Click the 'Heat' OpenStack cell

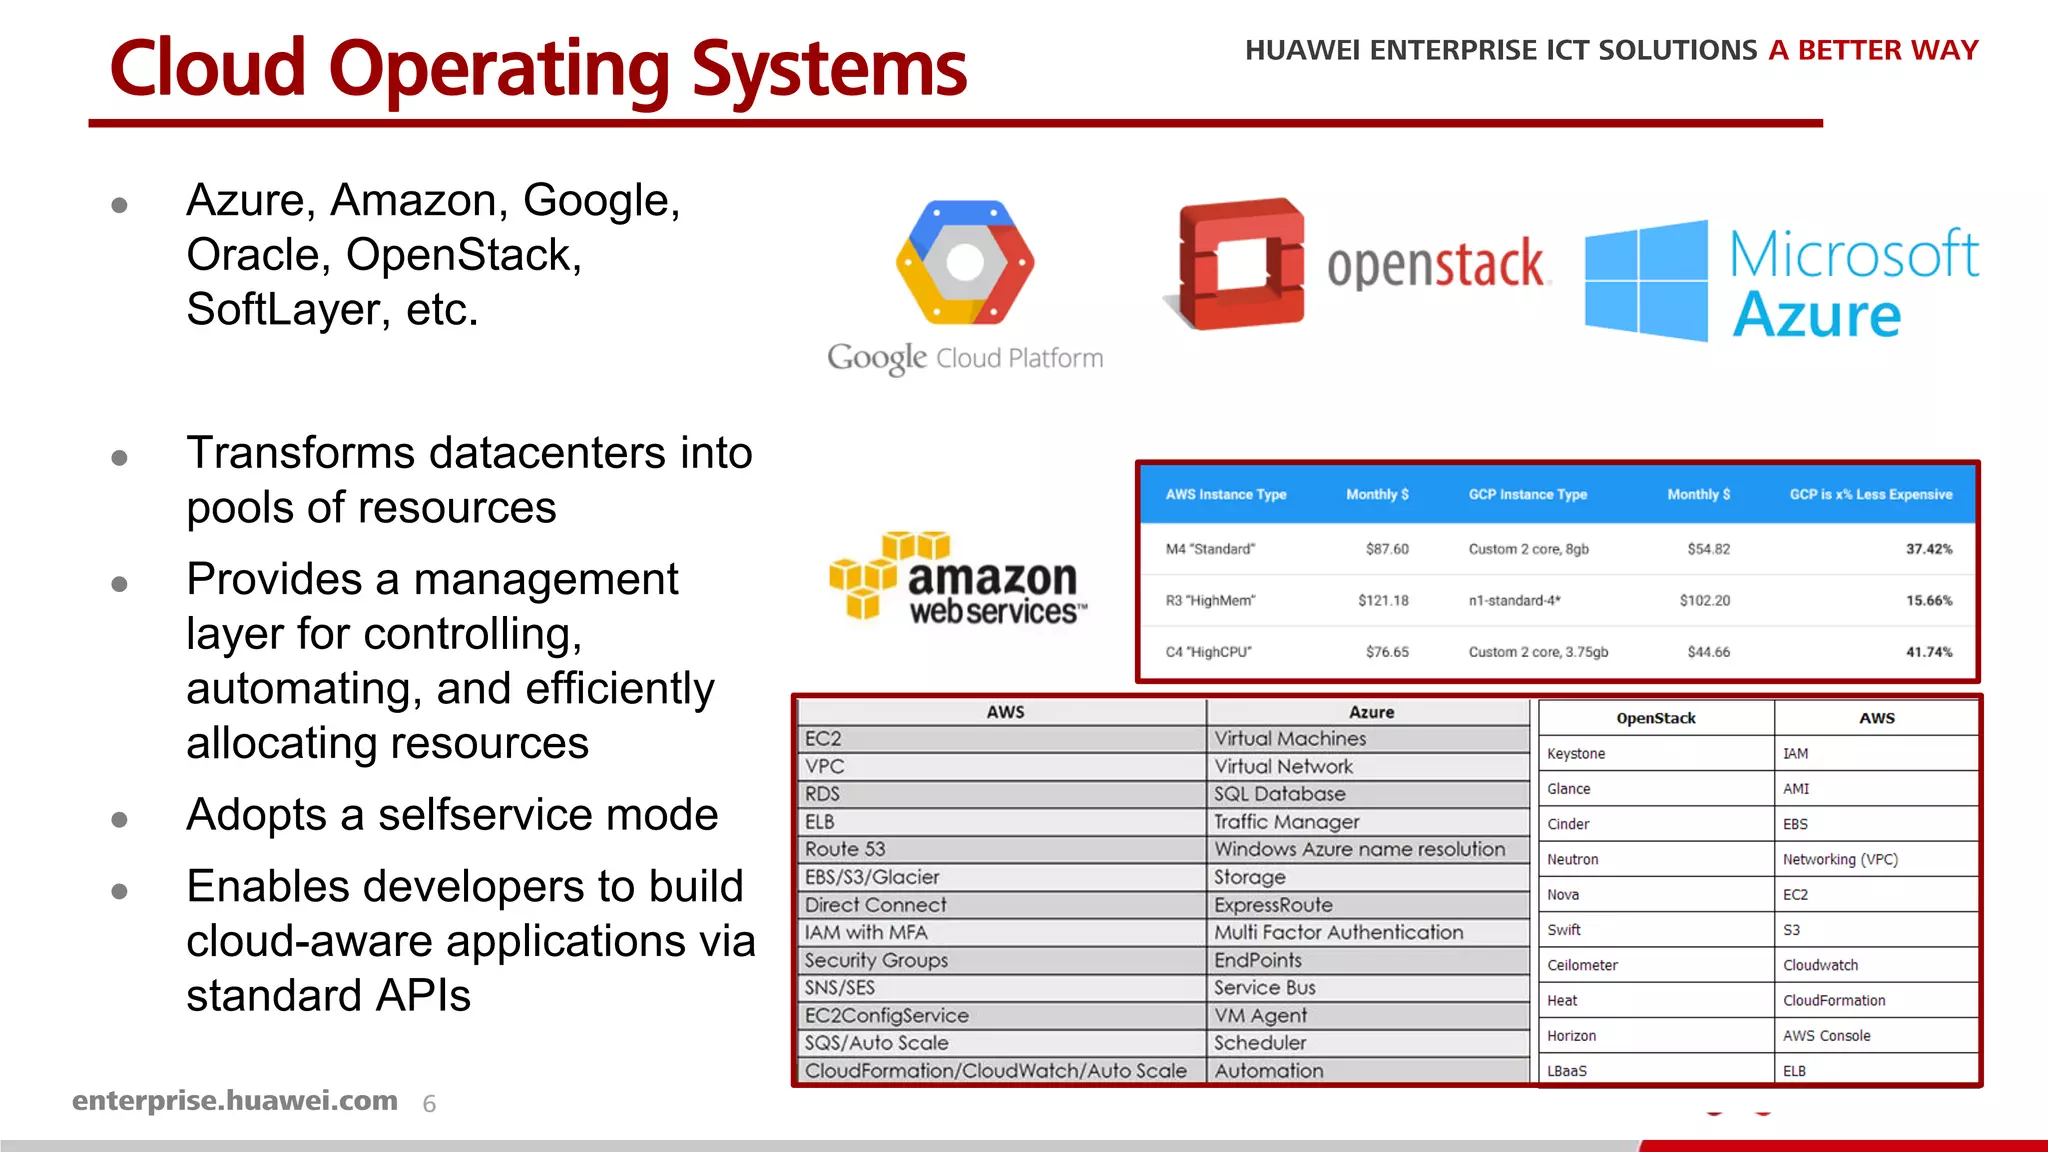click(x=1657, y=1000)
